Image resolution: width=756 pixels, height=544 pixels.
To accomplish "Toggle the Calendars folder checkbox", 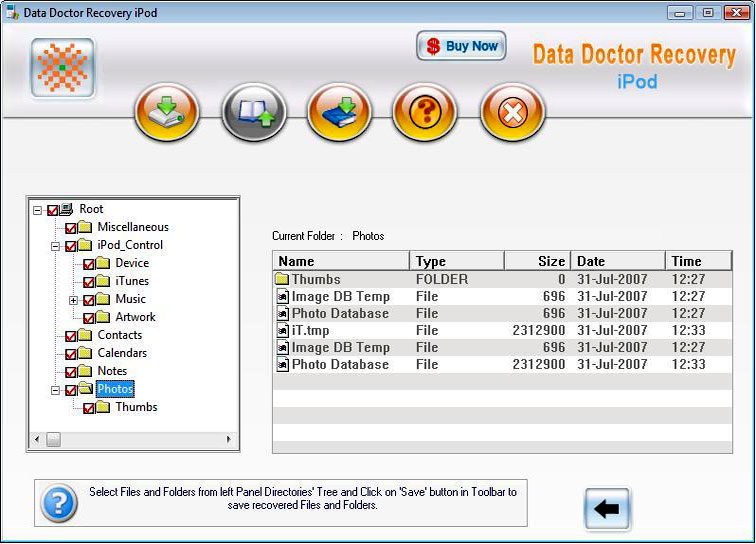I will 70,354.
